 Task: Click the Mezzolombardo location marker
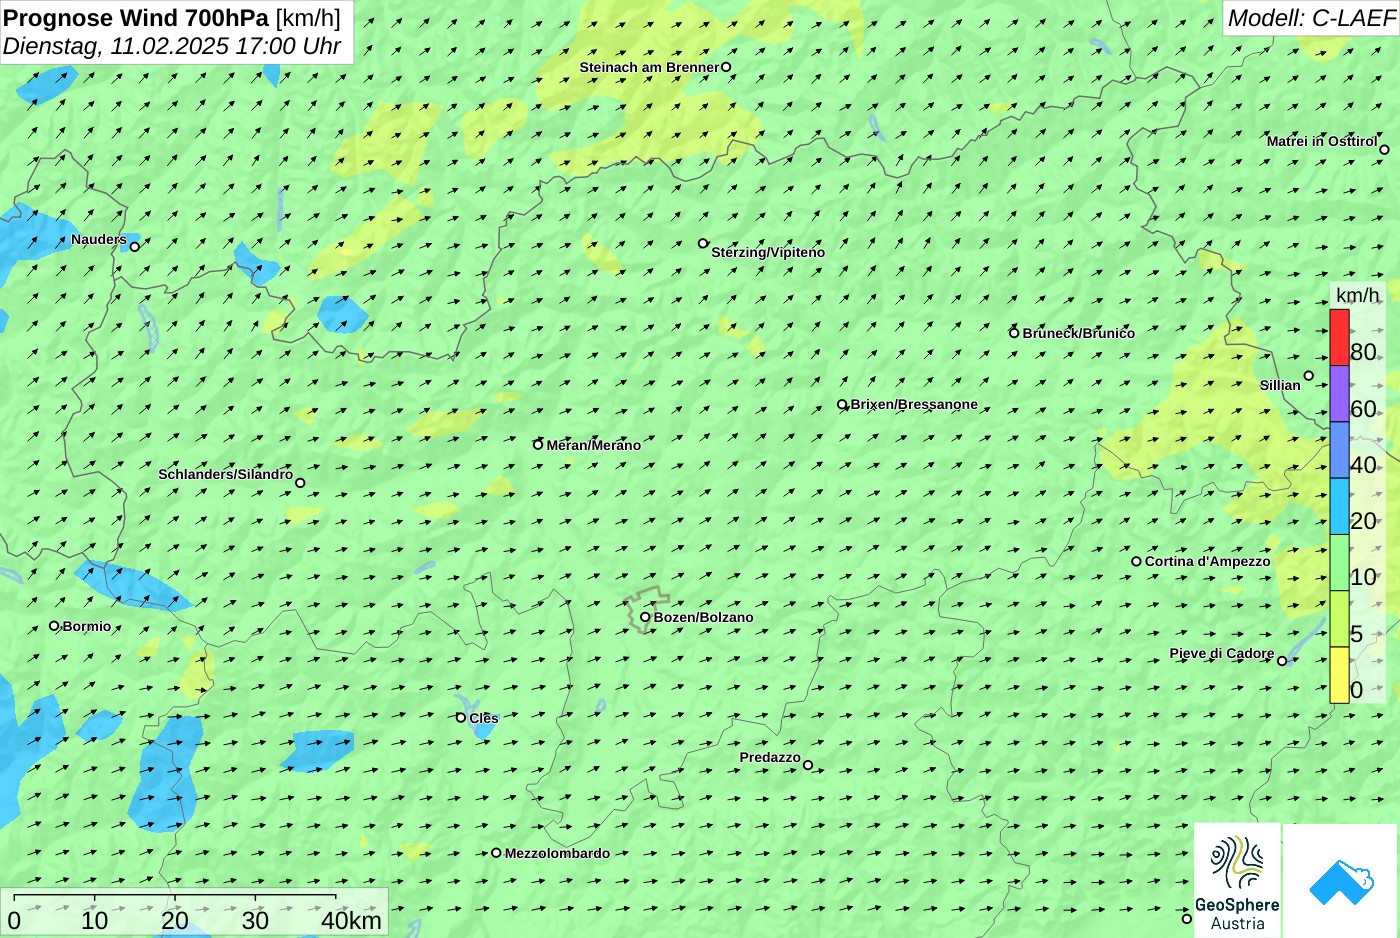(496, 853)
